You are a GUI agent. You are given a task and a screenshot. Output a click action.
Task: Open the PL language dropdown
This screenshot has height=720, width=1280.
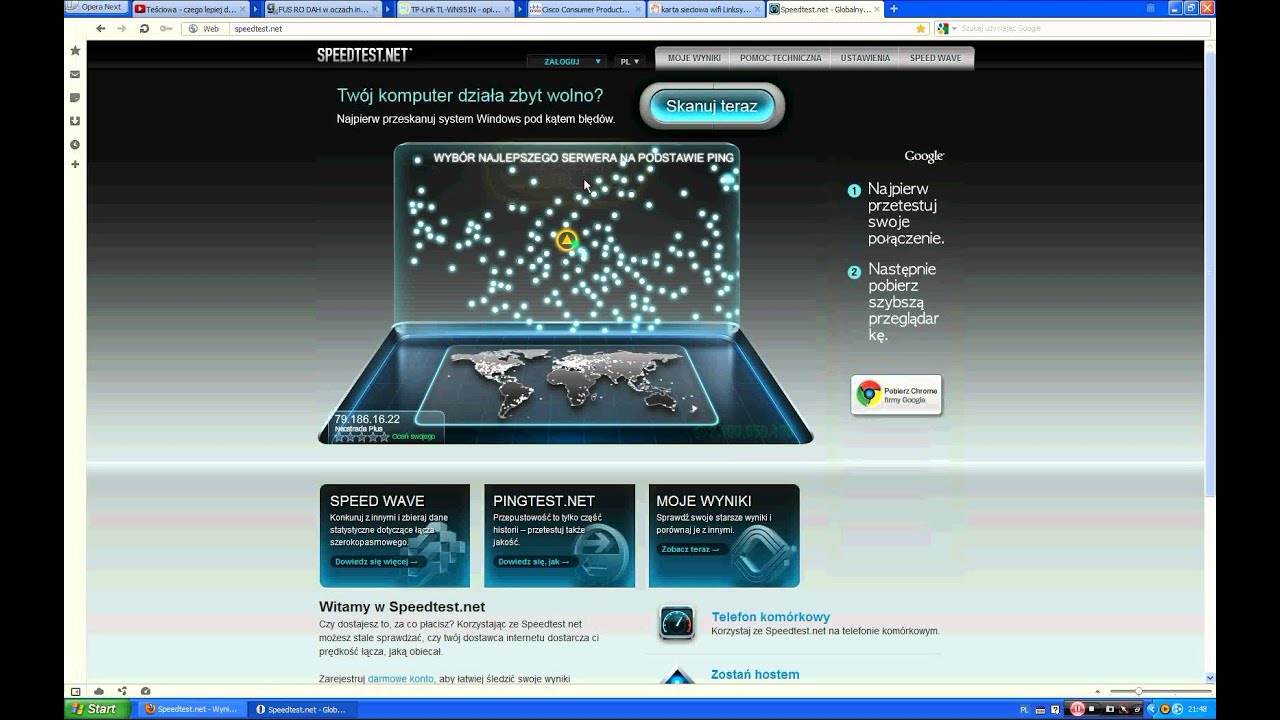(630, 61)
